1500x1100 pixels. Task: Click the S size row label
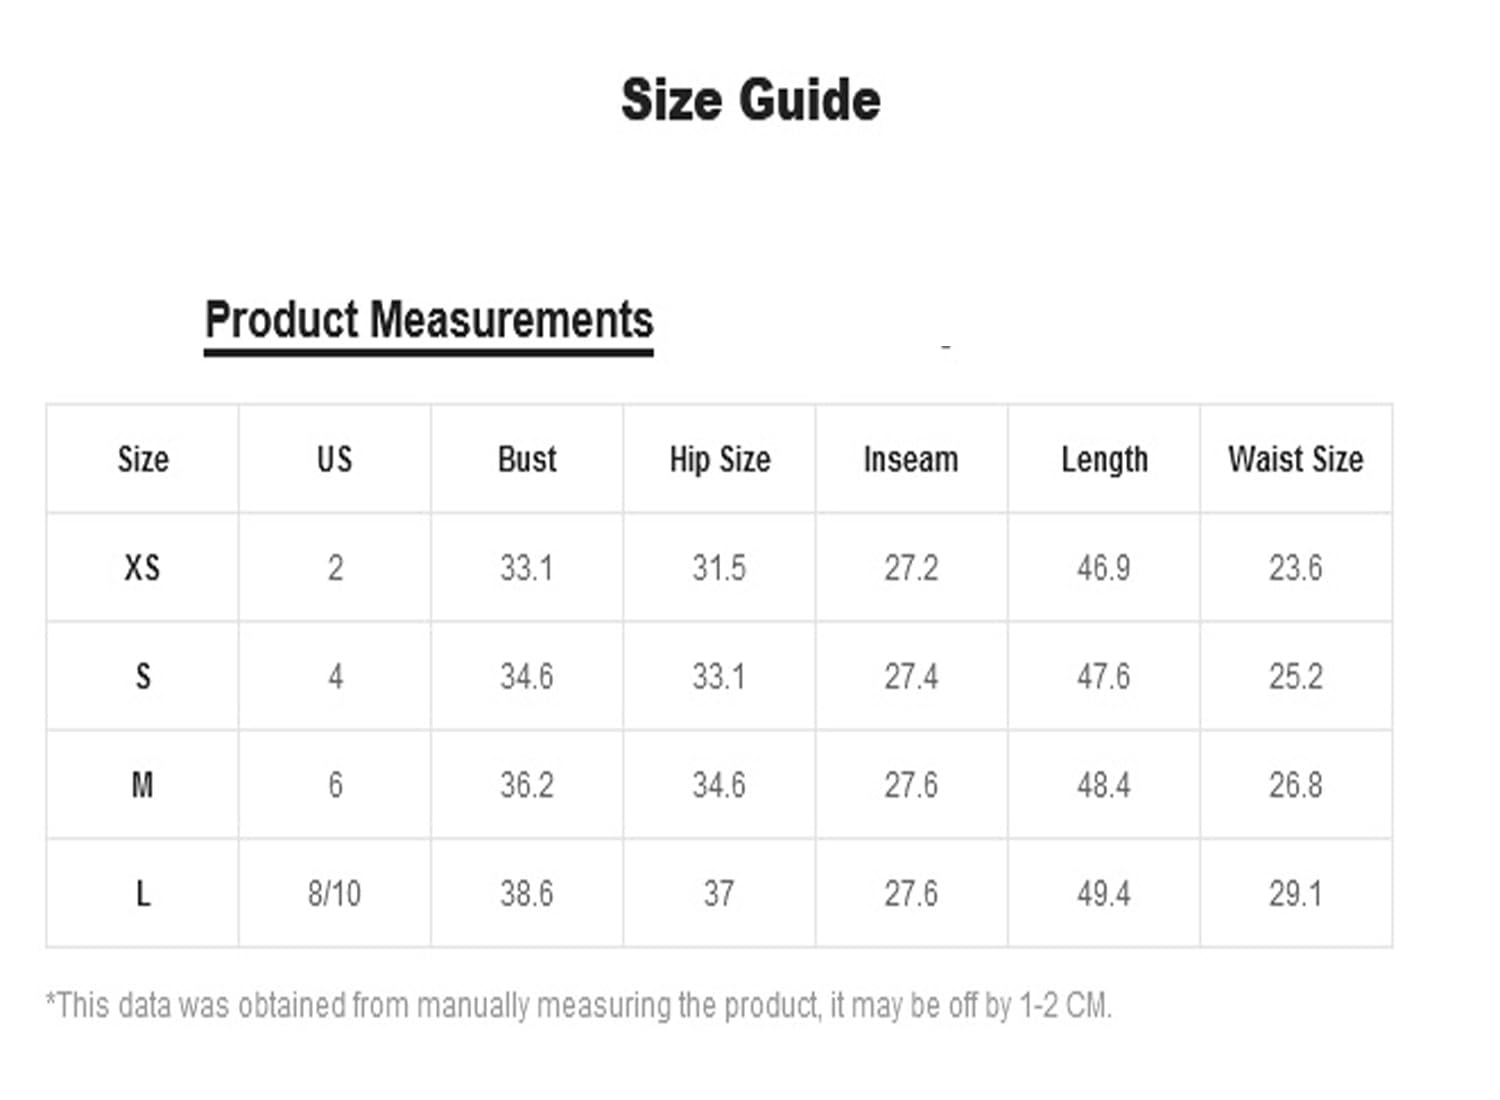click(143, 677)
